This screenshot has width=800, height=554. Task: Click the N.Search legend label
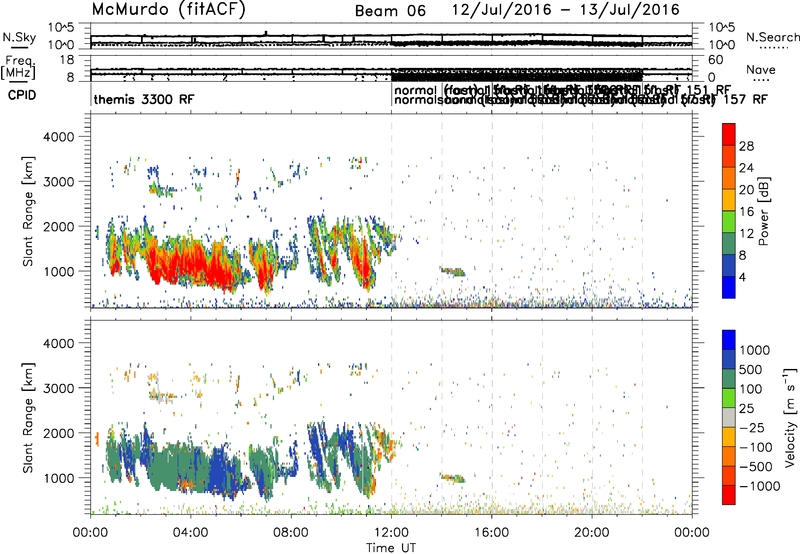[x=773, y=37]
